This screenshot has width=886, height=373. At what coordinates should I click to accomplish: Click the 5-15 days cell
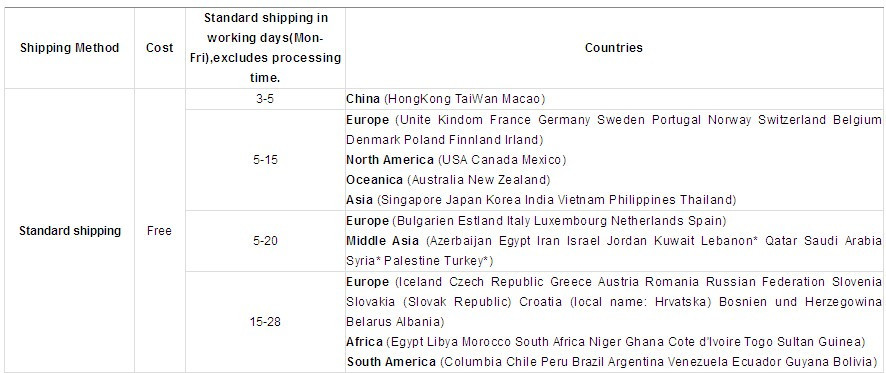point(265,160)
